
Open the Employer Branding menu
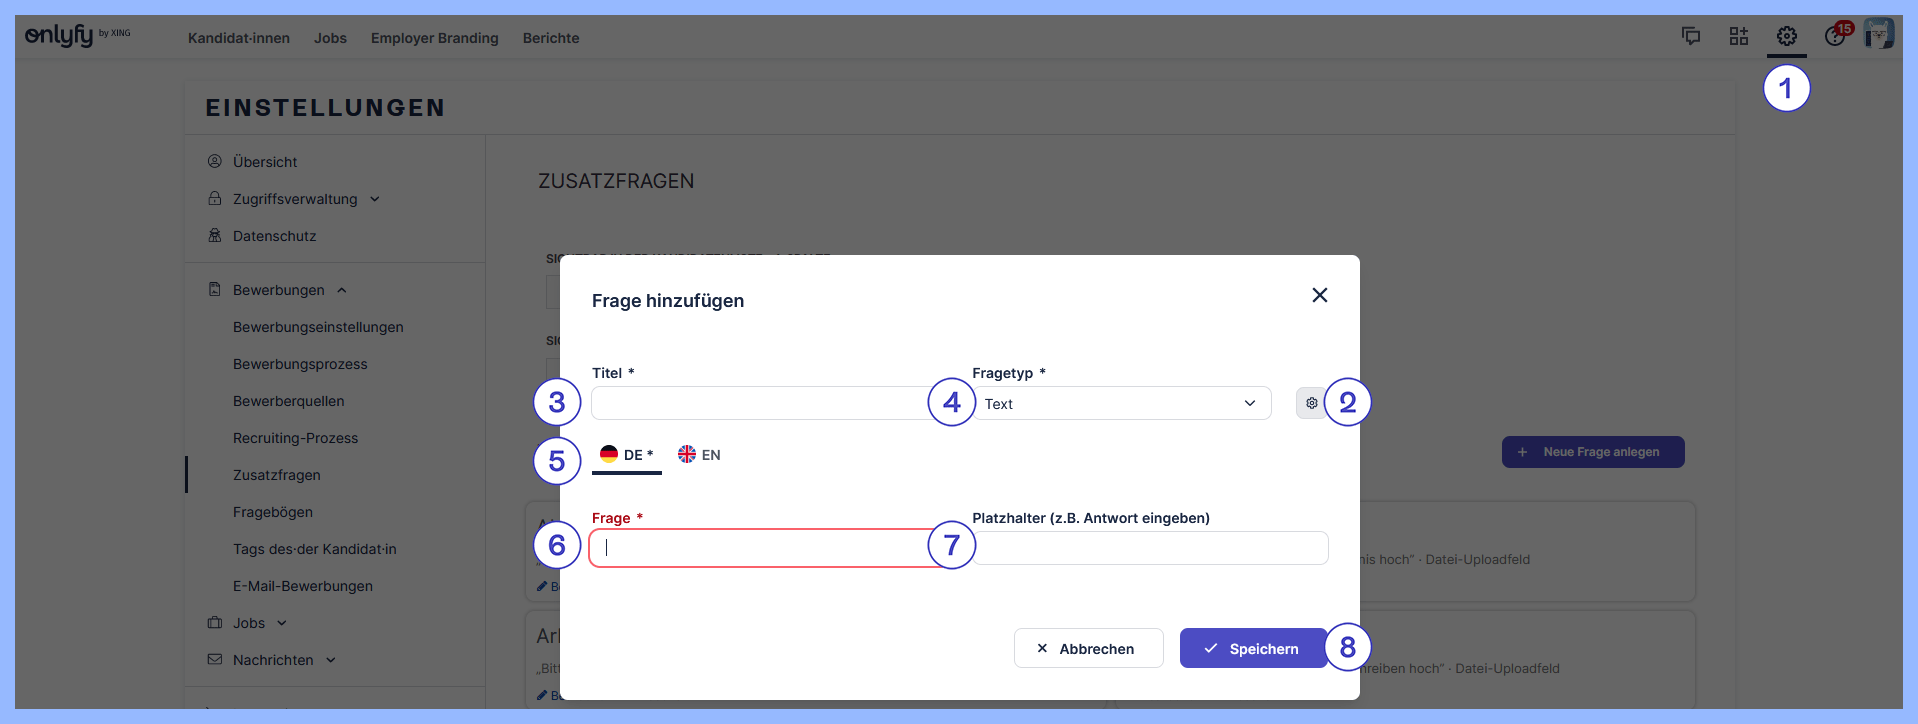click(x=434, y=38)
